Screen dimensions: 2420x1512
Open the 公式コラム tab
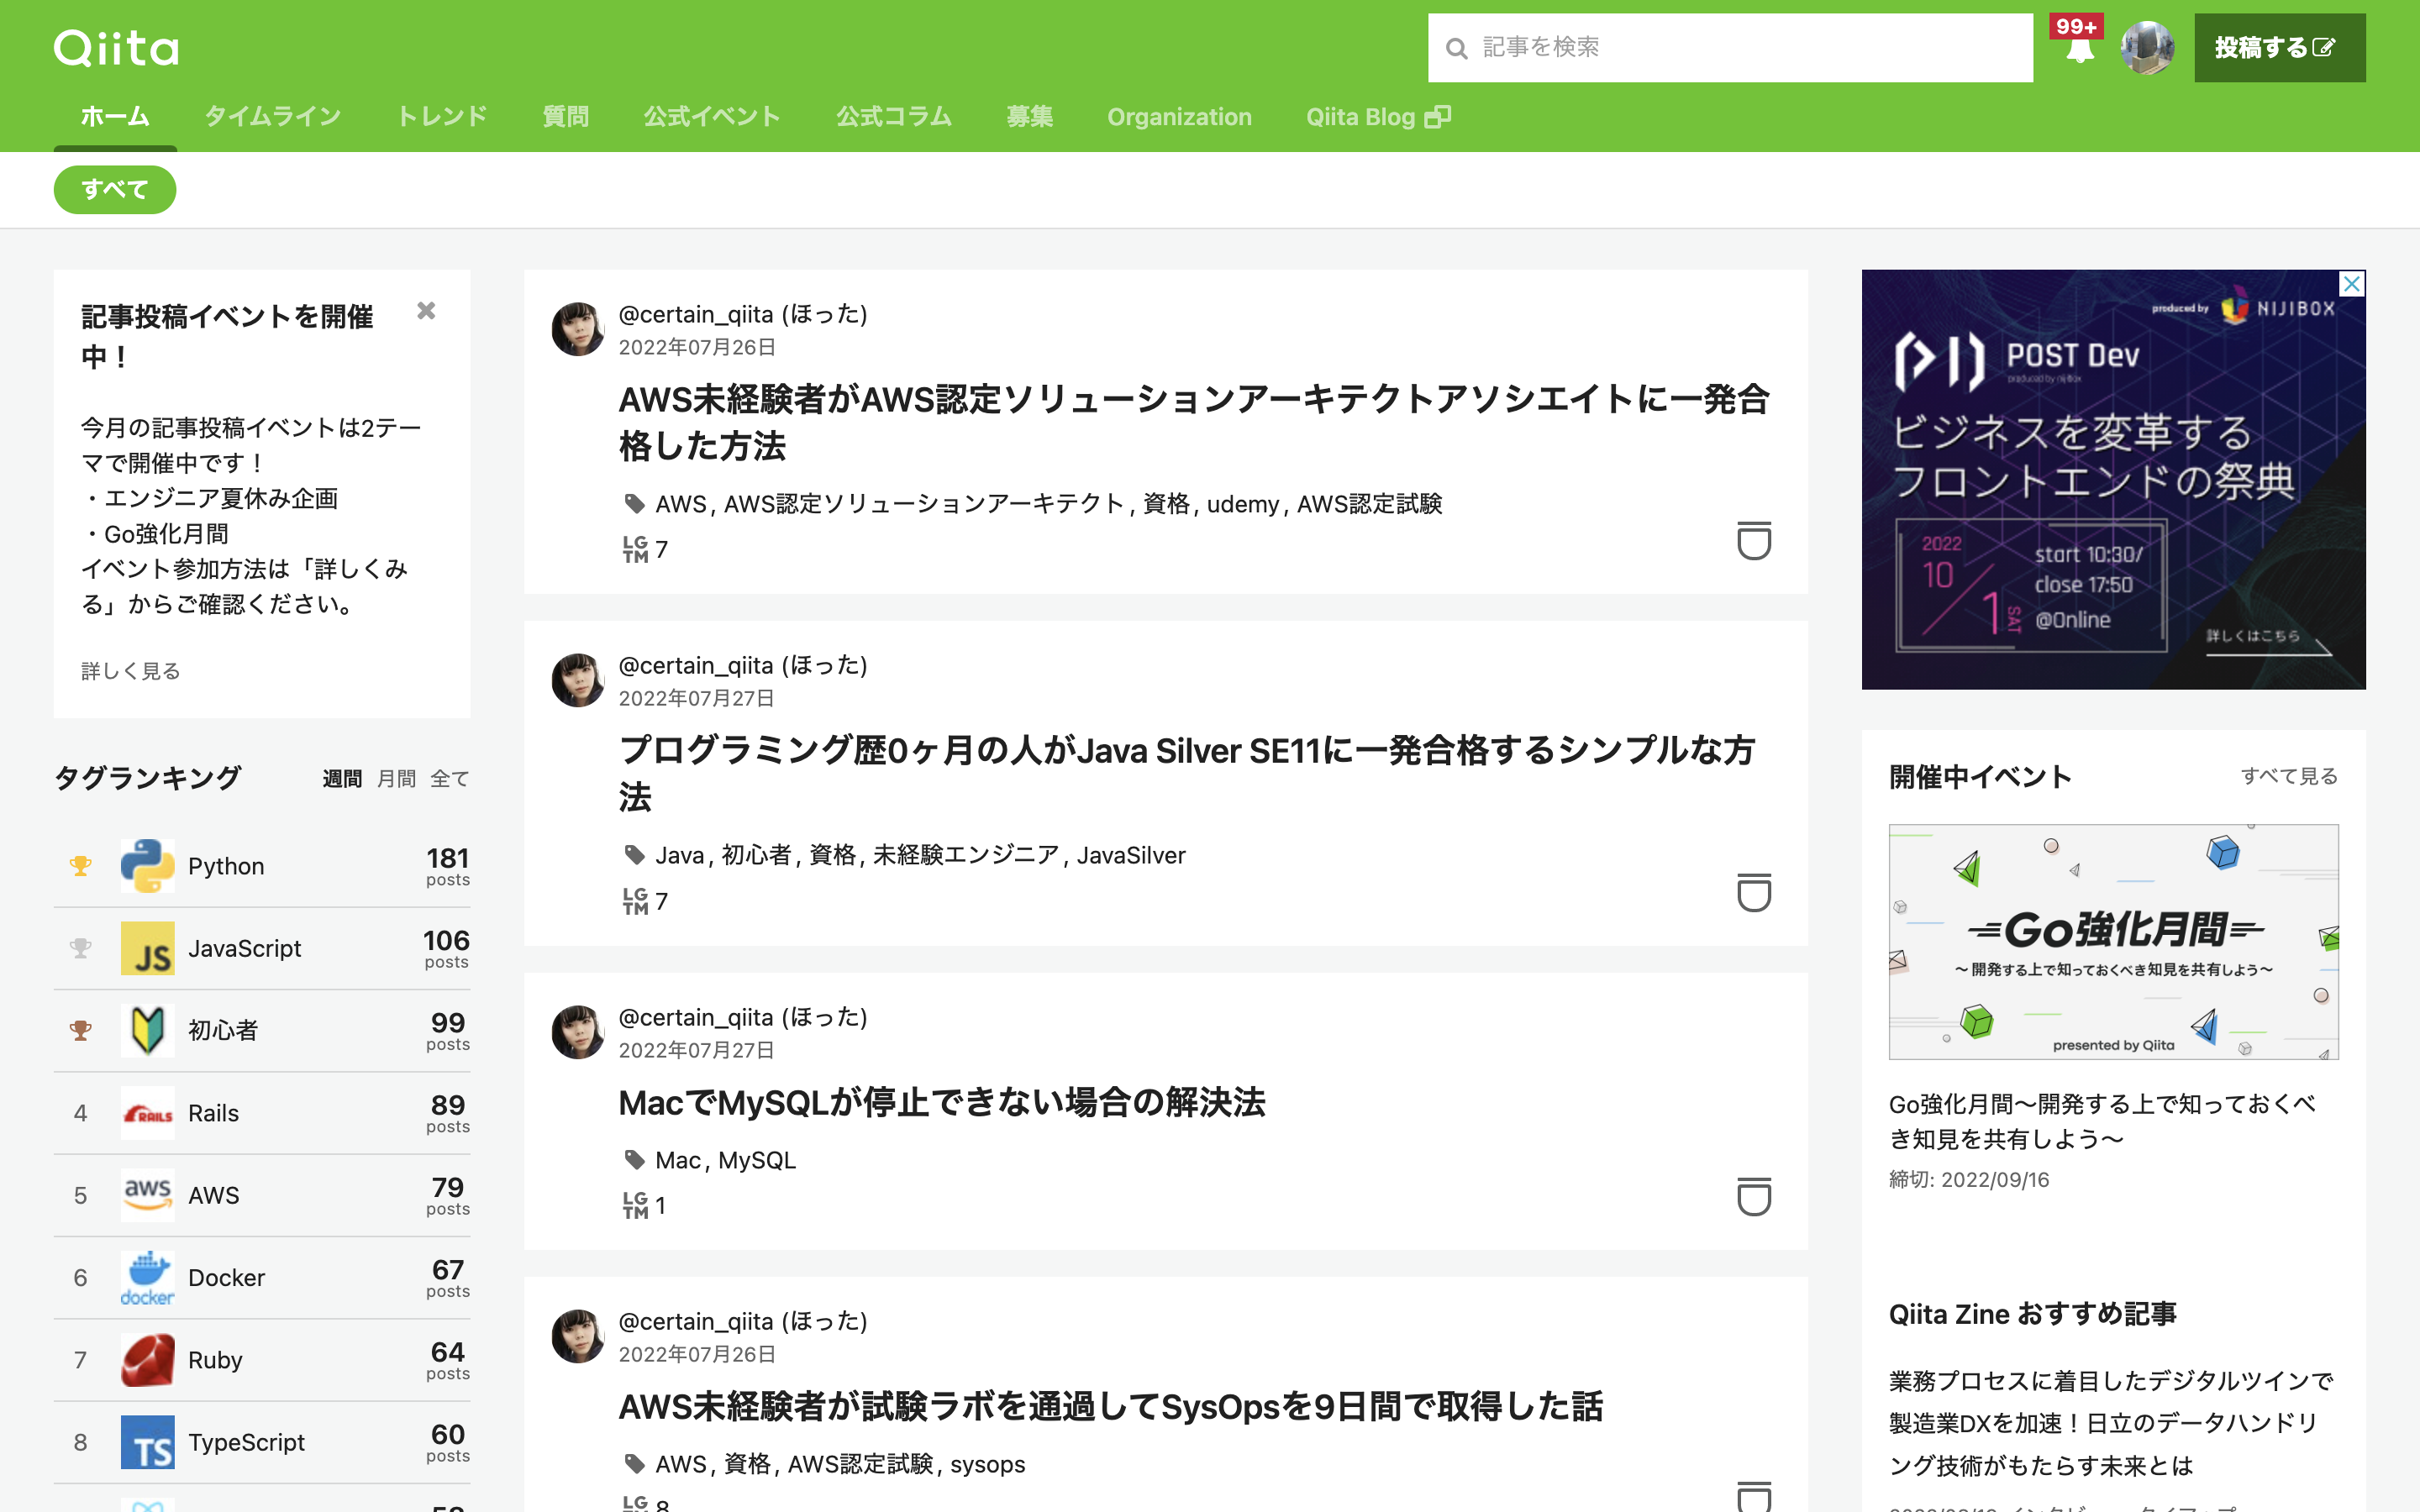coord(894,117)
